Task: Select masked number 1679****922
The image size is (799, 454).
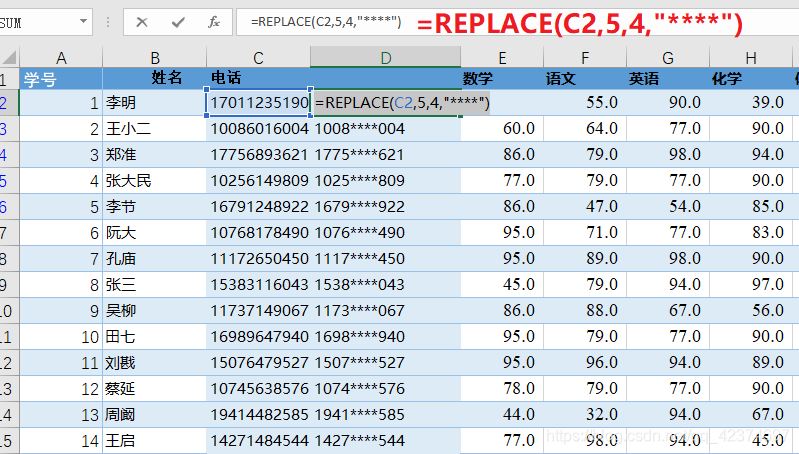Action: pos(386,207)
